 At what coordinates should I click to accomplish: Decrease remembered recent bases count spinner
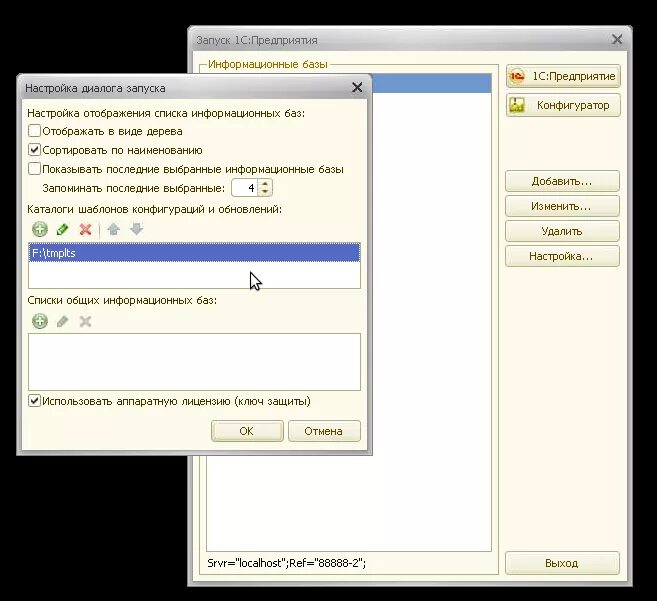(265, 192)
